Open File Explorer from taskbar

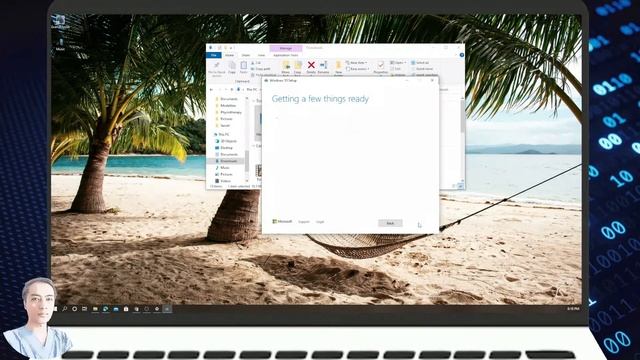pyautogui.click(x=95, y=309)
